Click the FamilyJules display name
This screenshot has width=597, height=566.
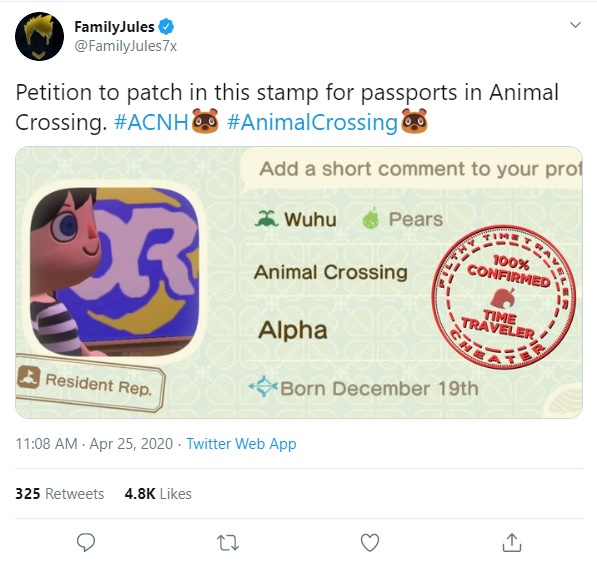[x=114, y=27]
